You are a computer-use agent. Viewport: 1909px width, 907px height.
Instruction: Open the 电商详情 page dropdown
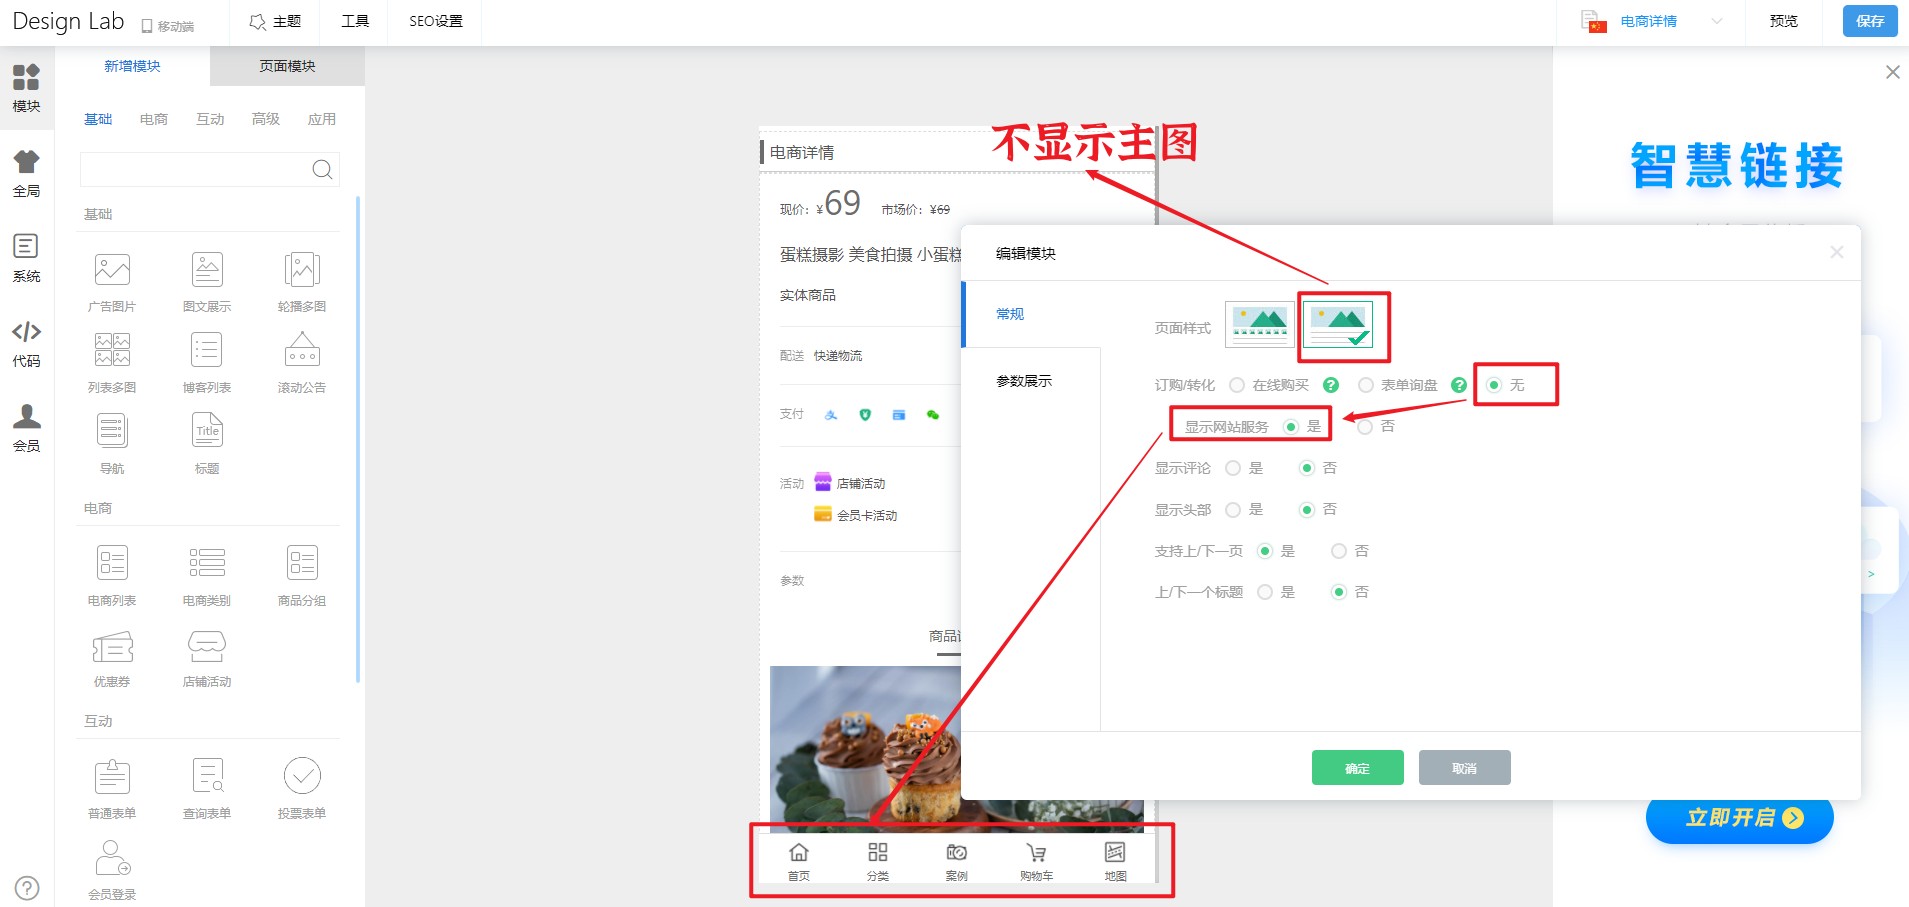[x=1652, y=21]
